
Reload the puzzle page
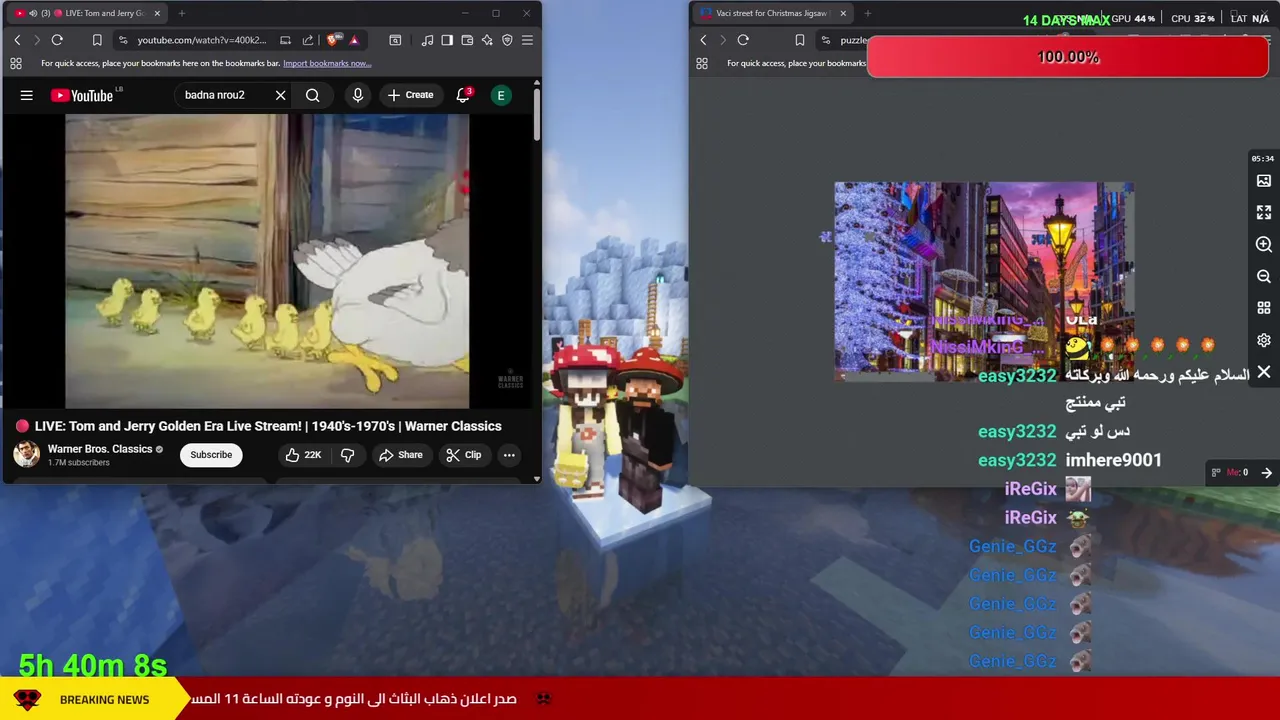(x=743, y=40)
